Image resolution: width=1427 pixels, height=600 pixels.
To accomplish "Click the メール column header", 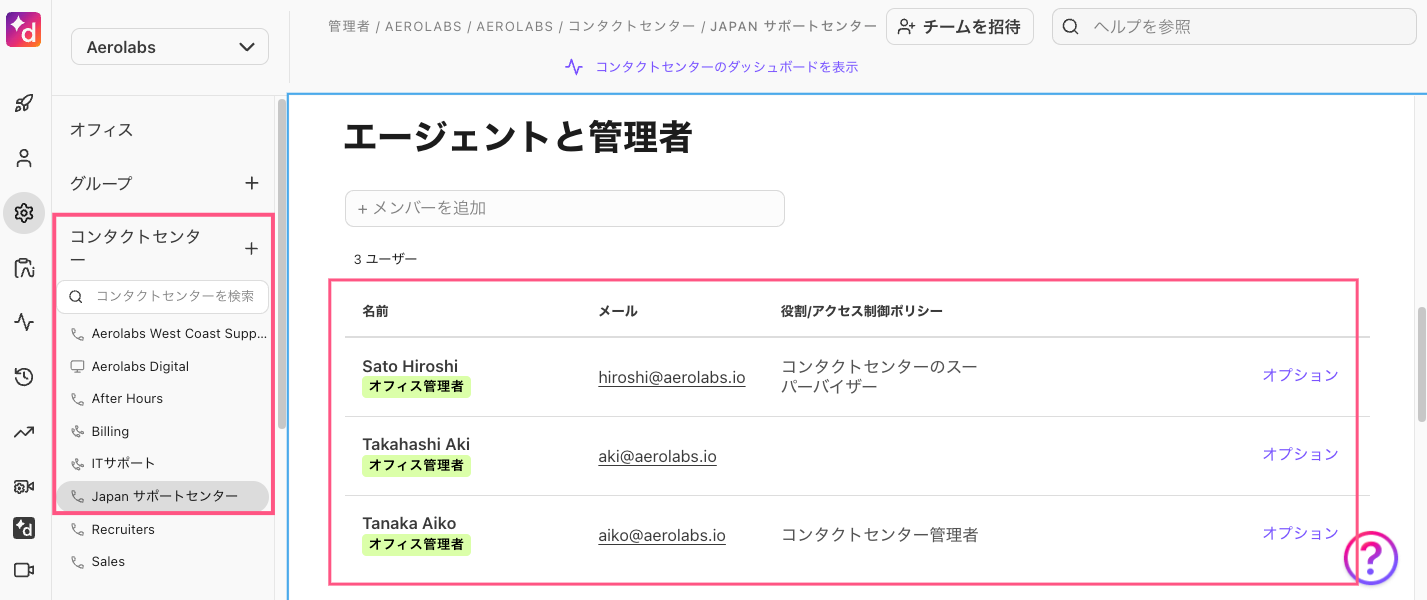I will pos(617,311).
